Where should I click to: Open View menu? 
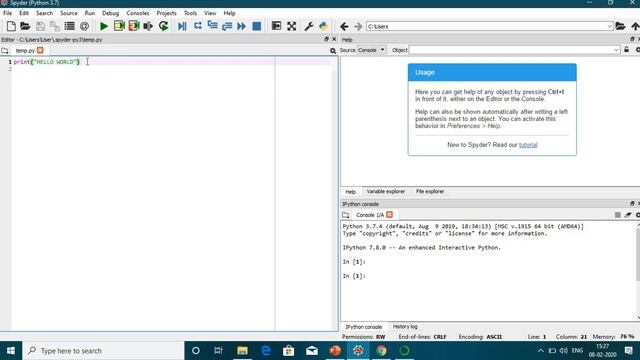[x=210, y=13]
